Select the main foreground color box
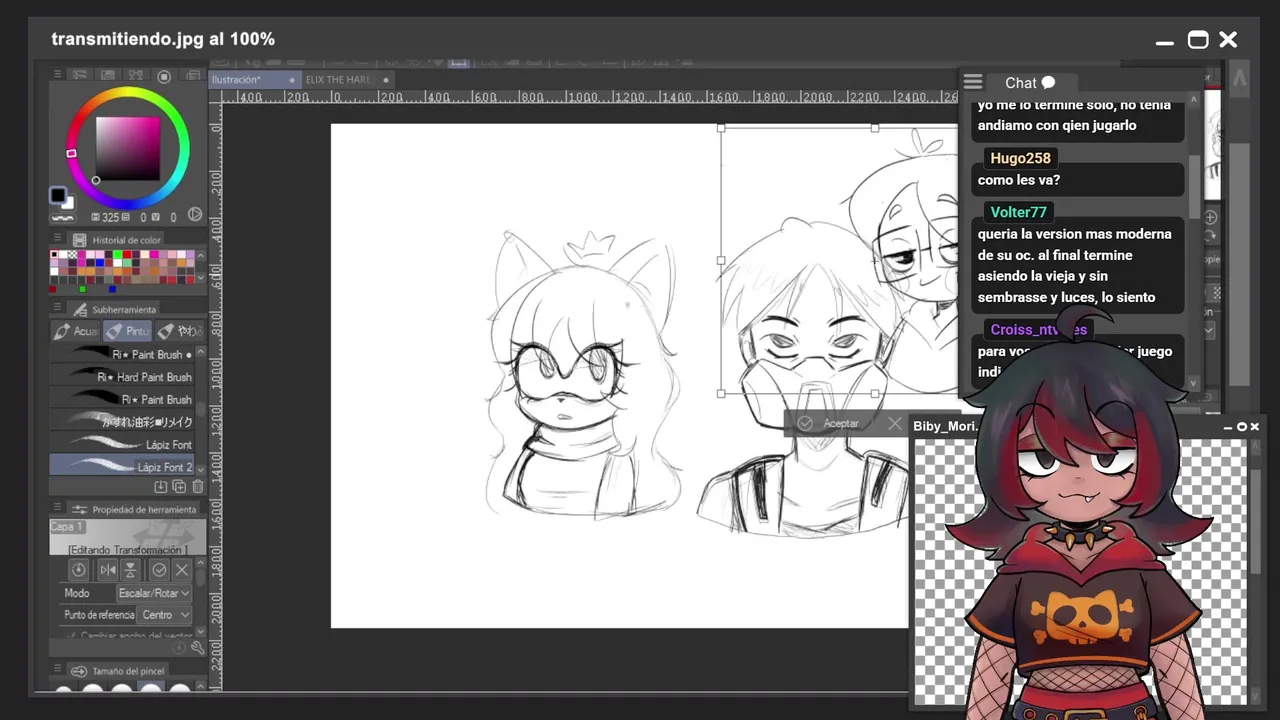 click(x=58, y=195)
